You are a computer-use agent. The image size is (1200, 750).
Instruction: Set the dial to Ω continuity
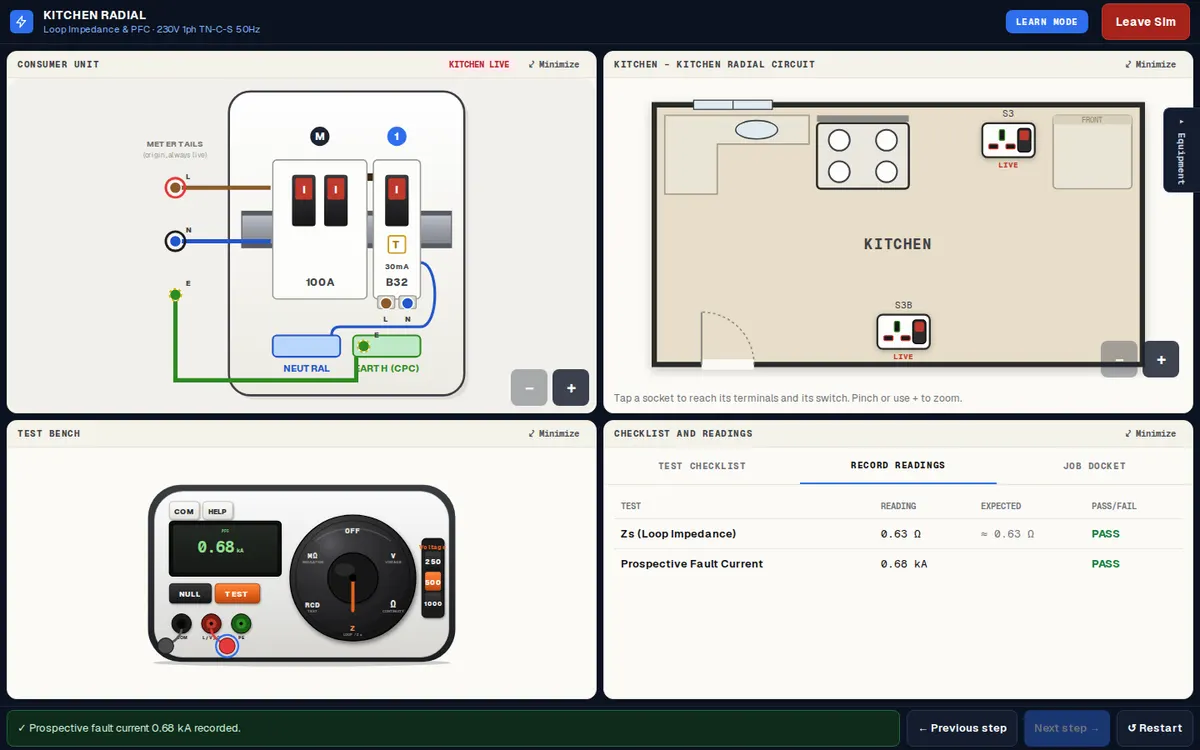click(x=392, y=607)
